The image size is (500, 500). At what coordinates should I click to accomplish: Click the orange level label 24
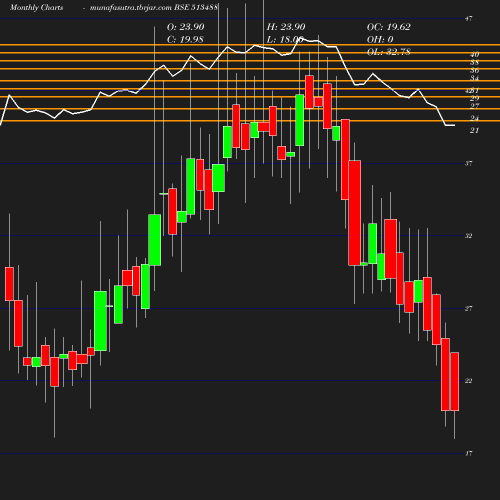475,118
